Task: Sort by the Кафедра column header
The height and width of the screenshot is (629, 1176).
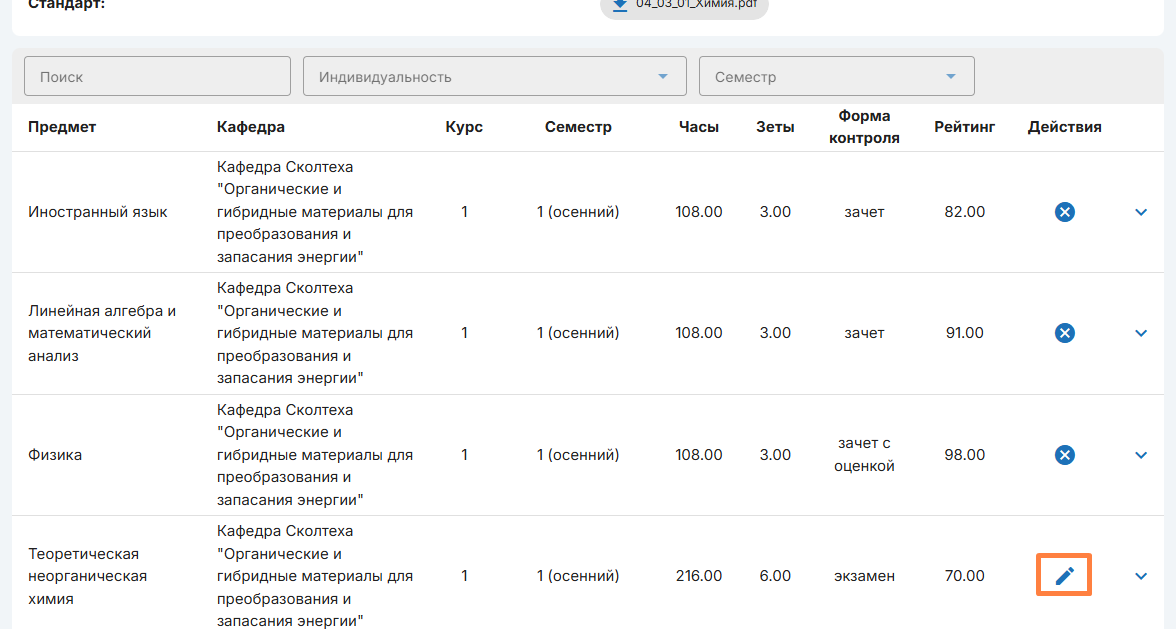Action: click(x=251, y=127)
